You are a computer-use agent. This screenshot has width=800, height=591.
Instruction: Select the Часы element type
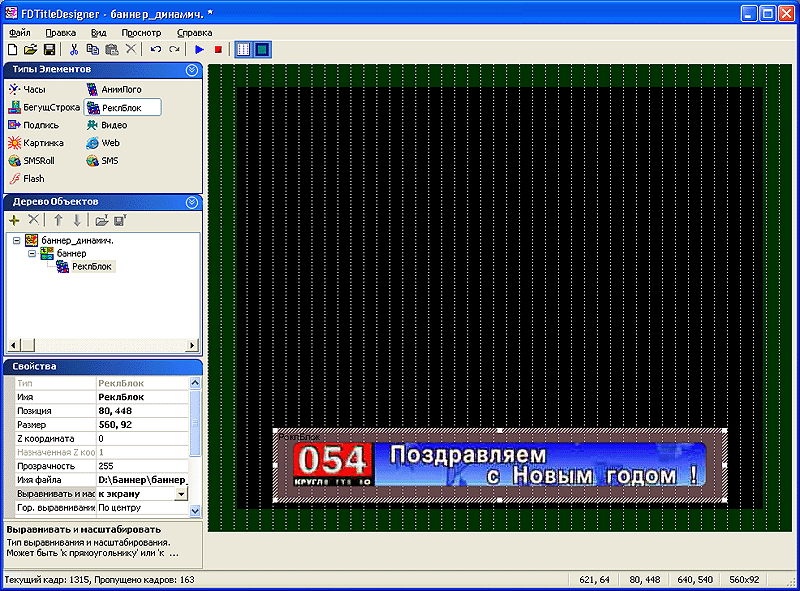pyautogui.click(x=27, y=89)
